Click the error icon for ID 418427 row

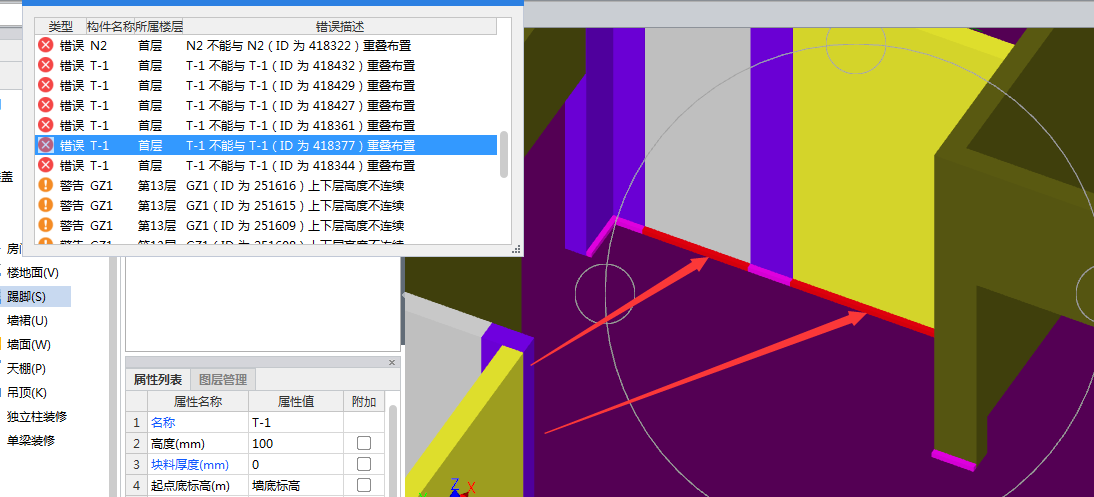45,105
